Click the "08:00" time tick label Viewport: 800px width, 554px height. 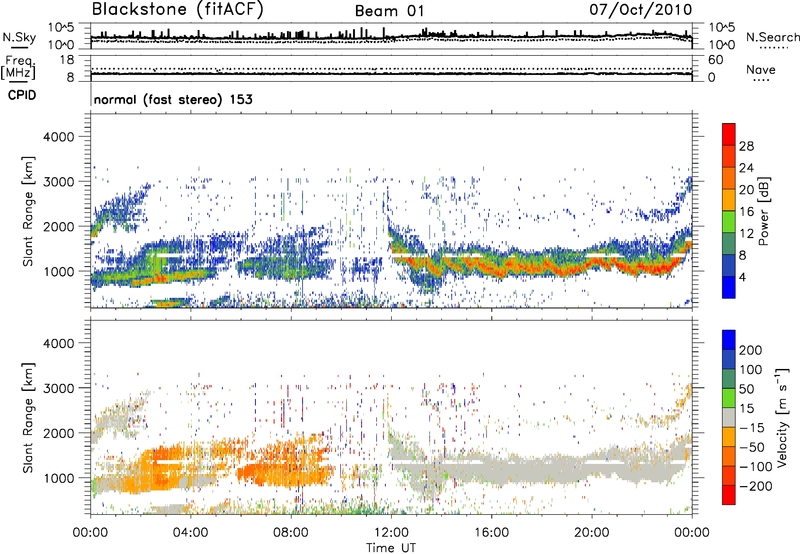click(x=290, y=533)
